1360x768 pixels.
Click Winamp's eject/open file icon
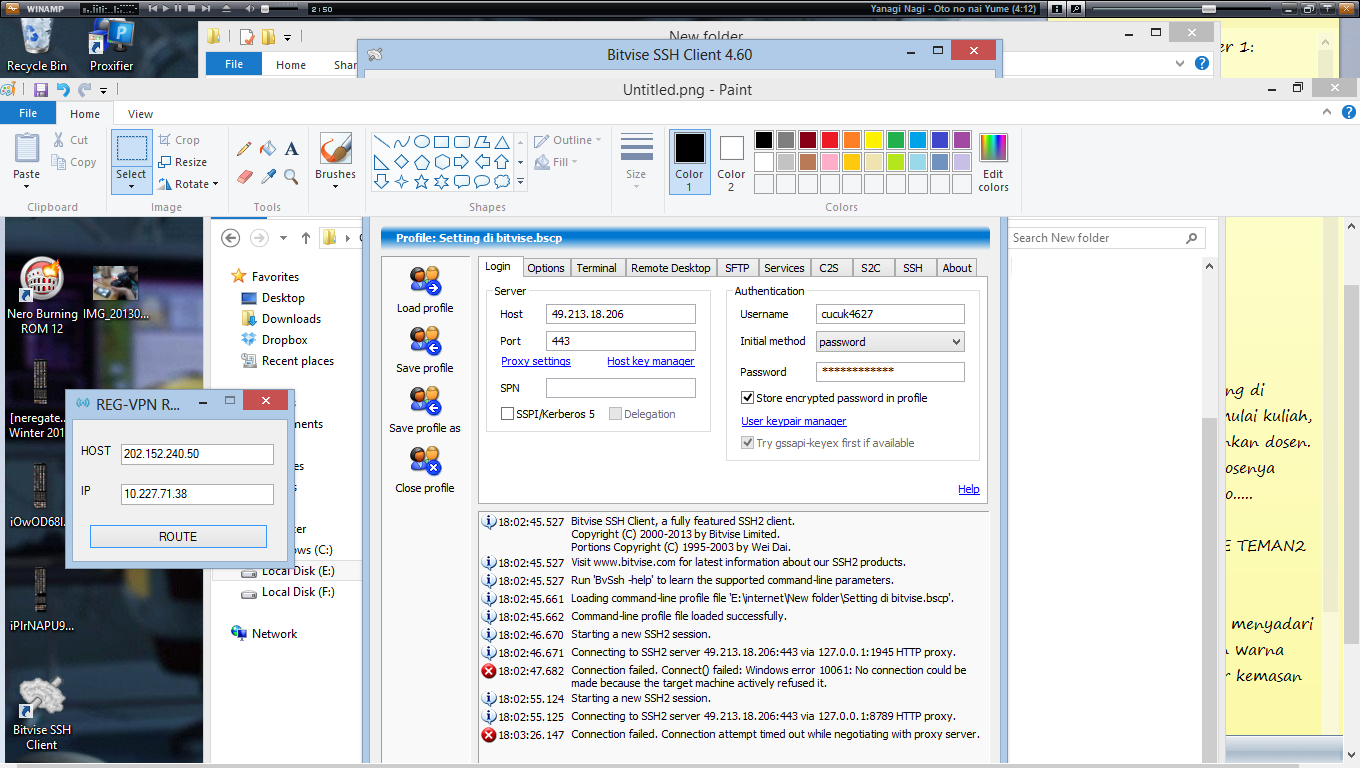[226, 8]
